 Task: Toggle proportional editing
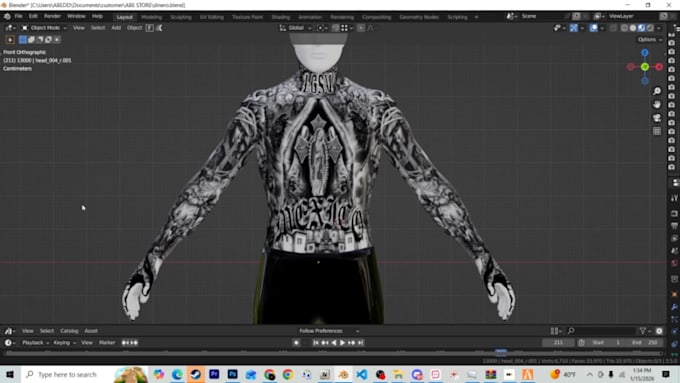[x=361, y=28]
